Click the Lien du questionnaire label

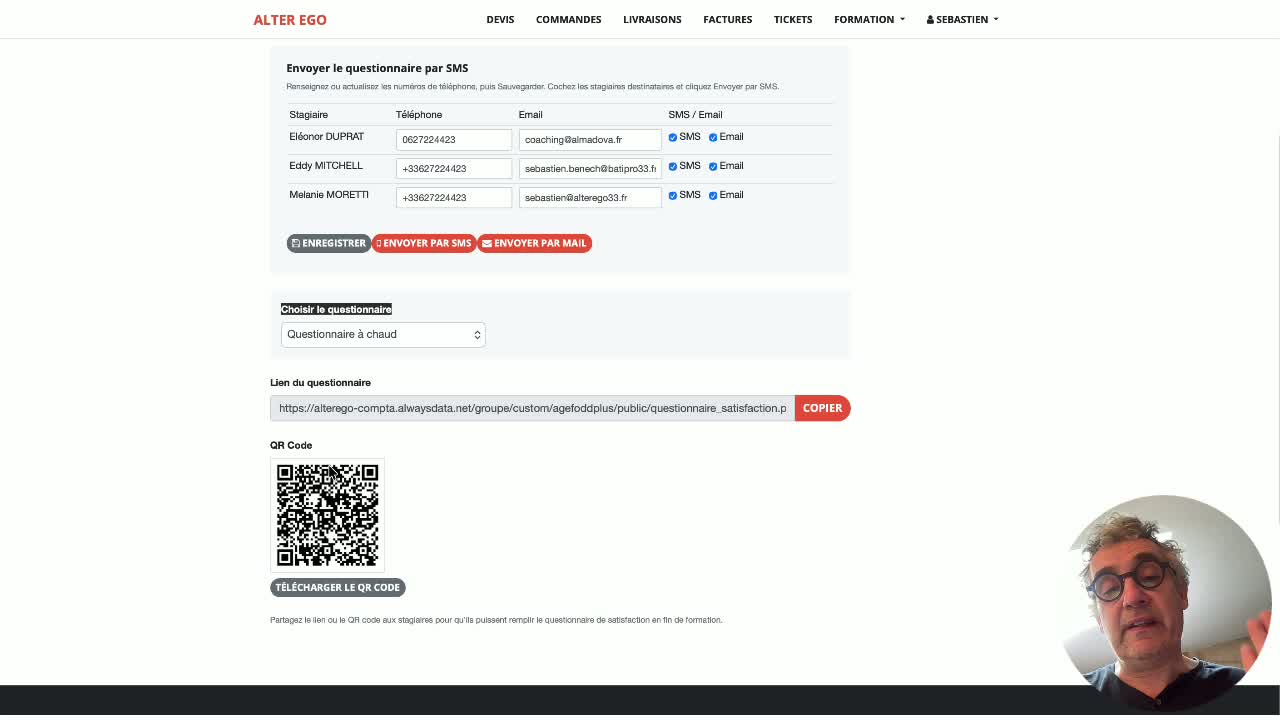[320, 383]
